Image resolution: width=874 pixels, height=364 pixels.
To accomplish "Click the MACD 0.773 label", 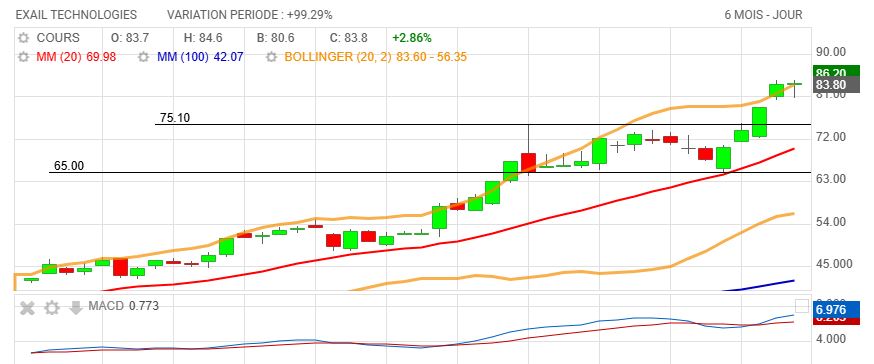I will tap(123, 306).
